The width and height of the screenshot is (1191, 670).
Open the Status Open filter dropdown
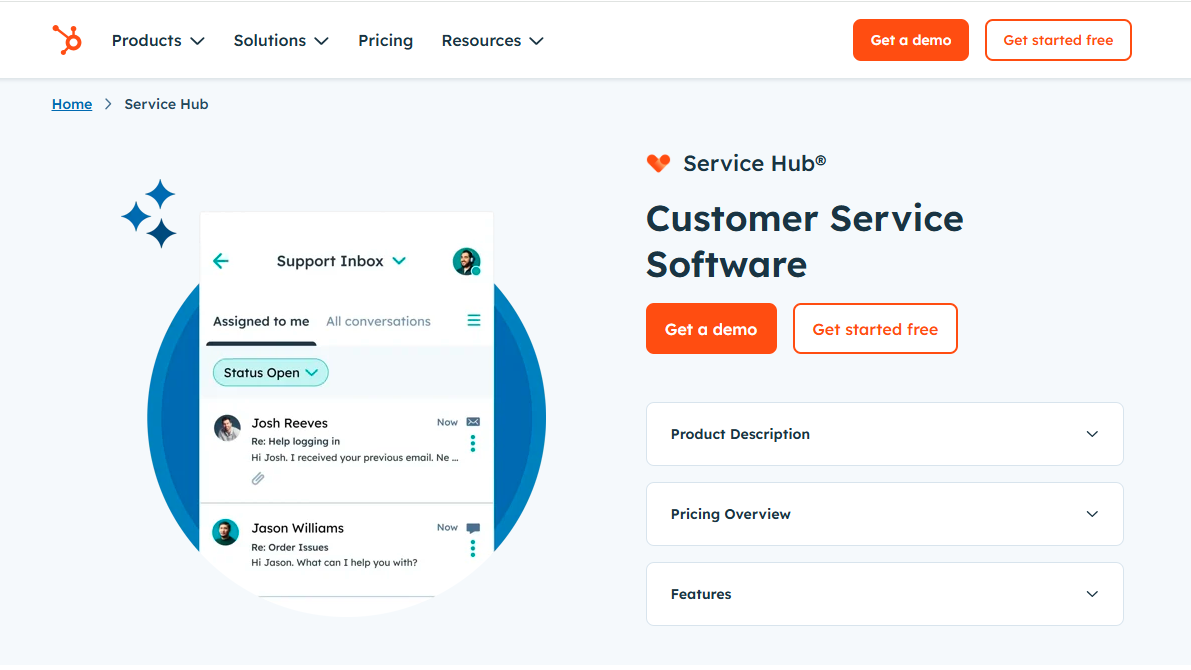pos(270,373)
